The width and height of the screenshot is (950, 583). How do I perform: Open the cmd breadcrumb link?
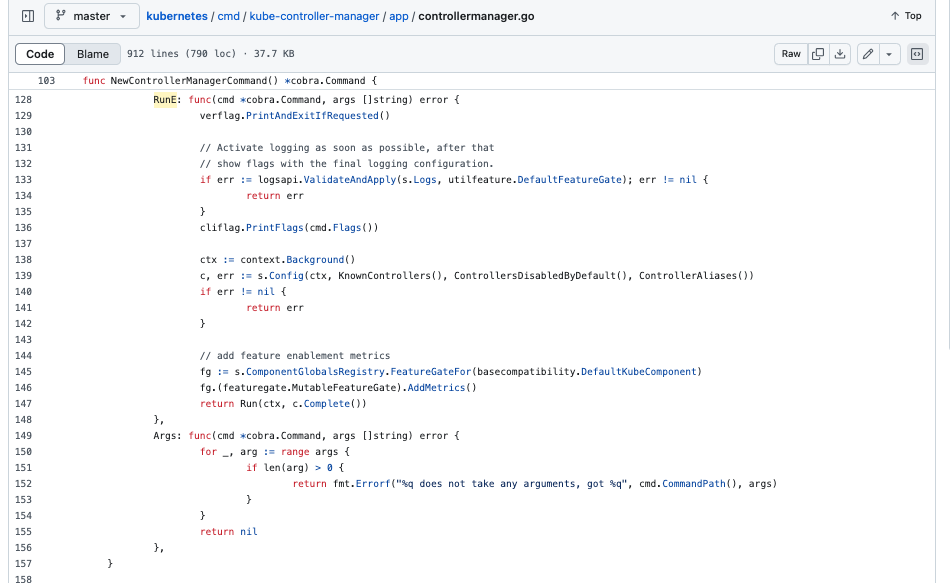click(x=228, y=16)
